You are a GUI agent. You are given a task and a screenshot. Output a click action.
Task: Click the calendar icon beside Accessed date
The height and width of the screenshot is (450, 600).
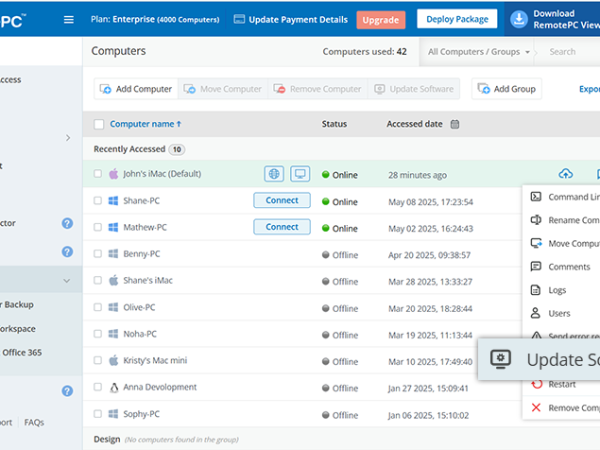coord(455,124)
